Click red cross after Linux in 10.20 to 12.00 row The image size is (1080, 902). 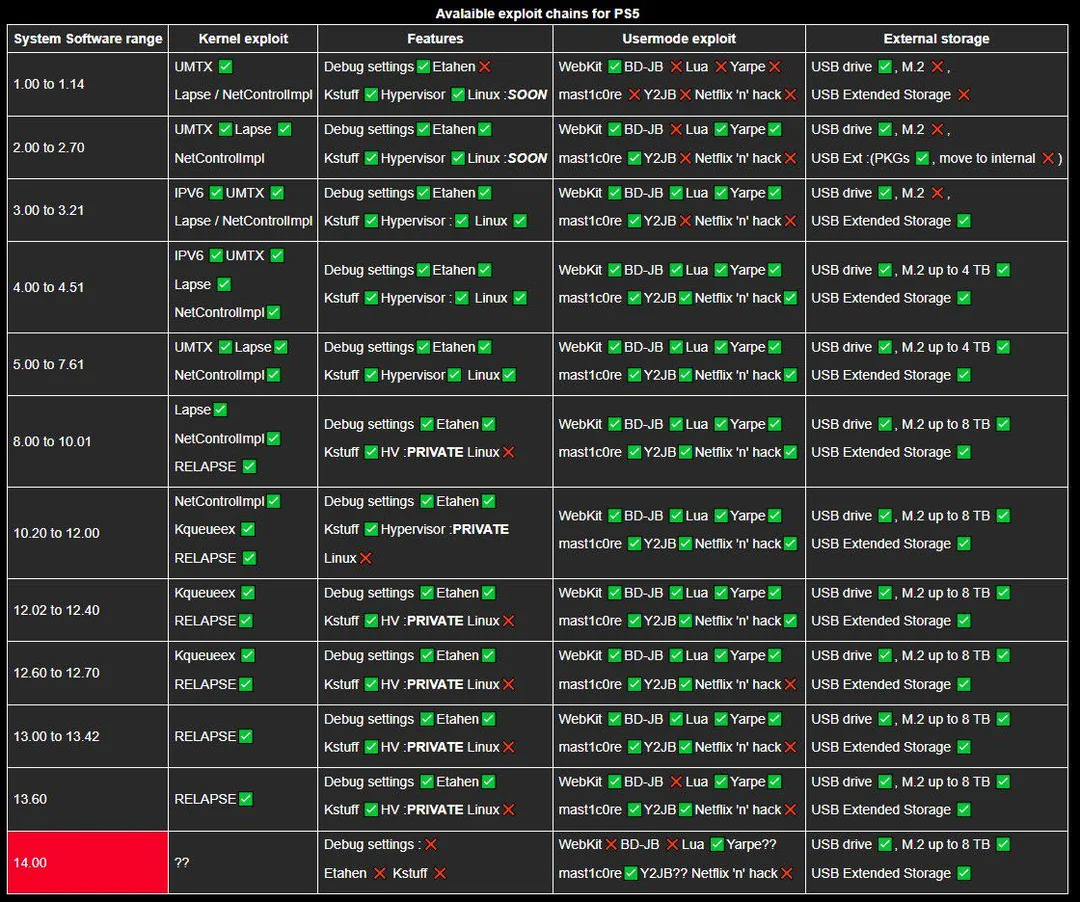(366, 558)
